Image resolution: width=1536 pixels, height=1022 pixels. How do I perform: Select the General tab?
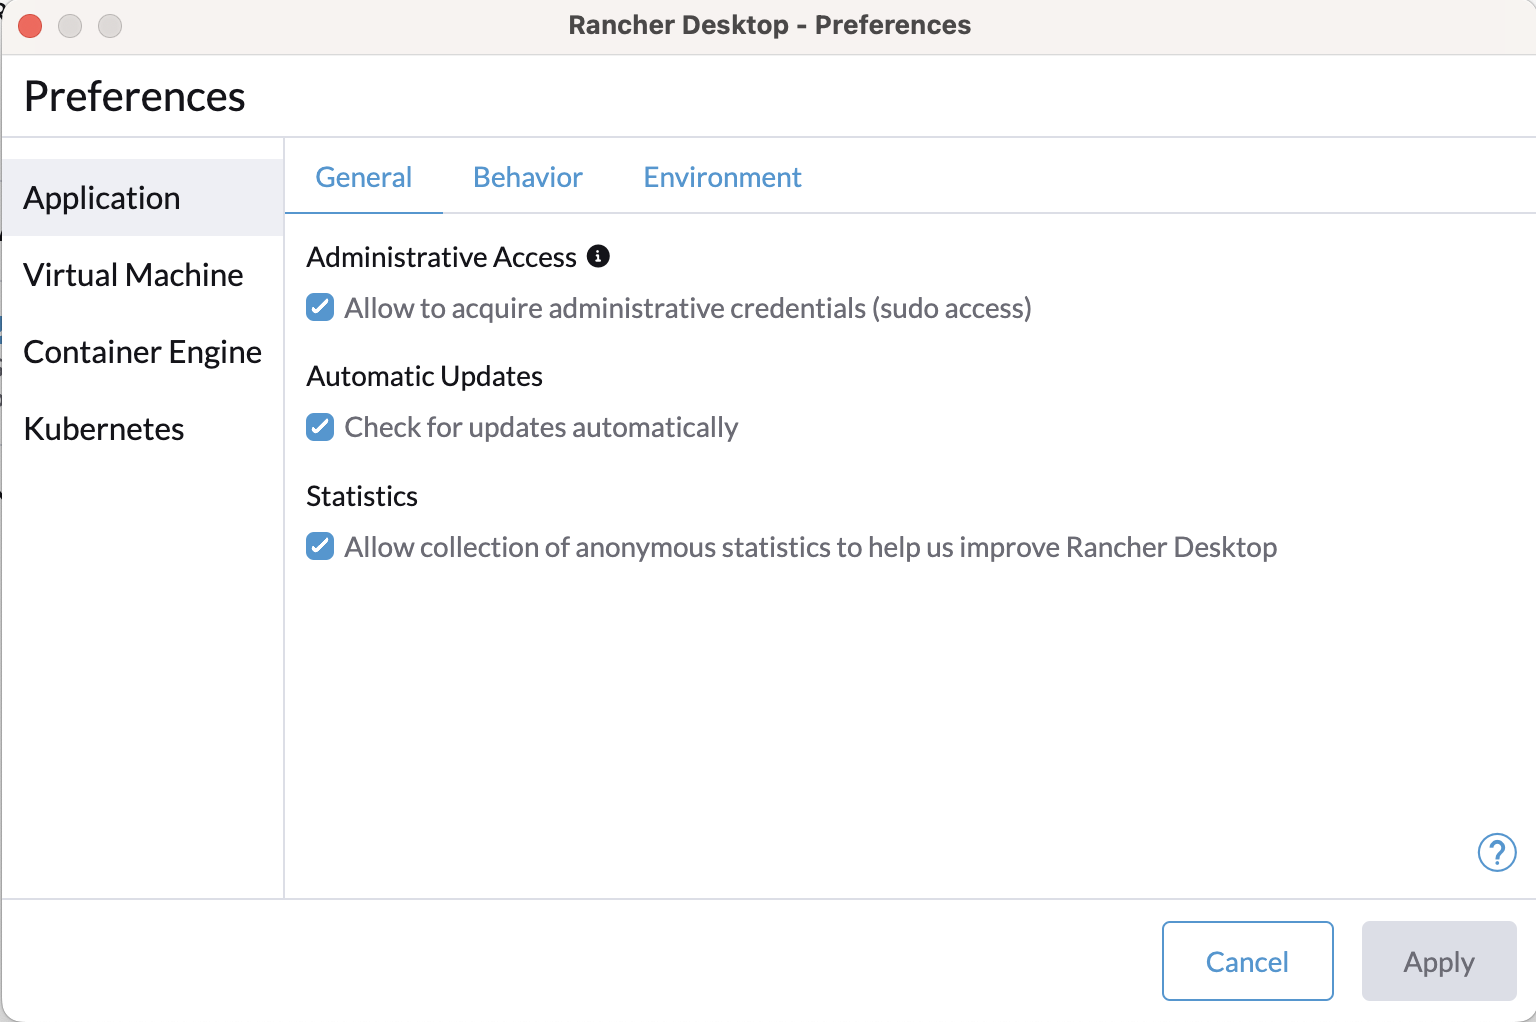364,177
